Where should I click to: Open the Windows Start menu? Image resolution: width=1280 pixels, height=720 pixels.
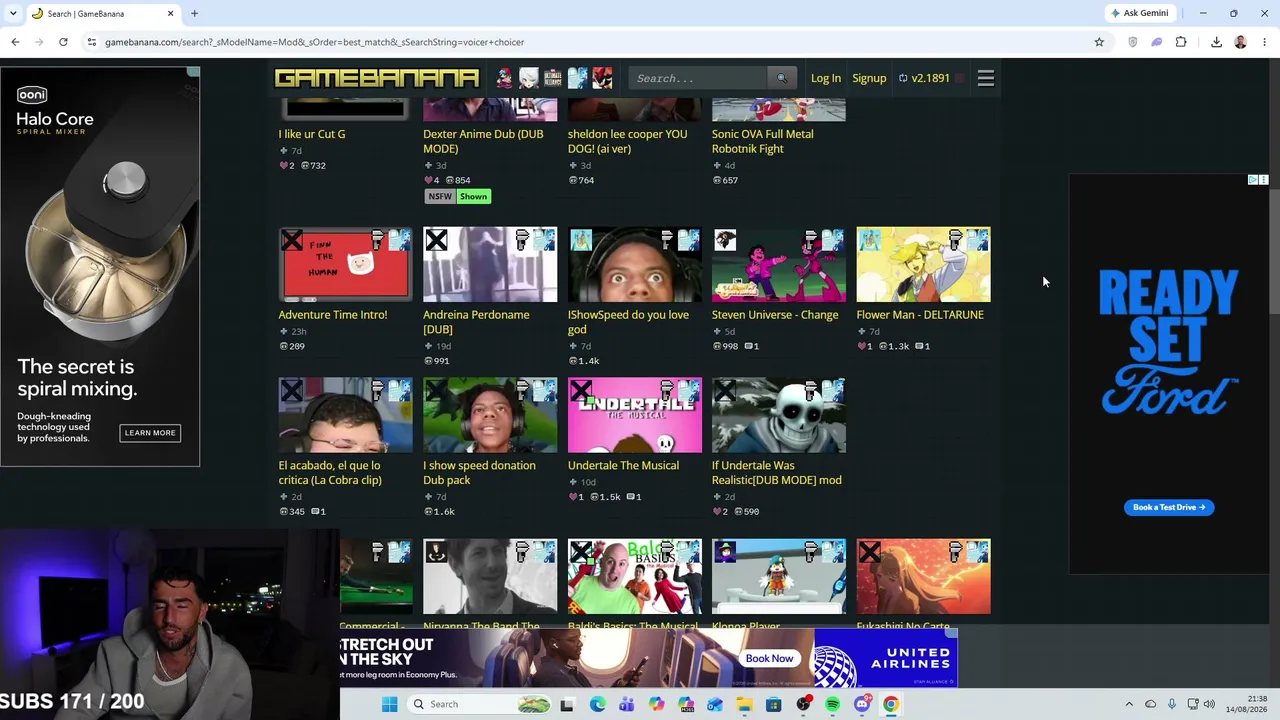(x=389, y=704)
